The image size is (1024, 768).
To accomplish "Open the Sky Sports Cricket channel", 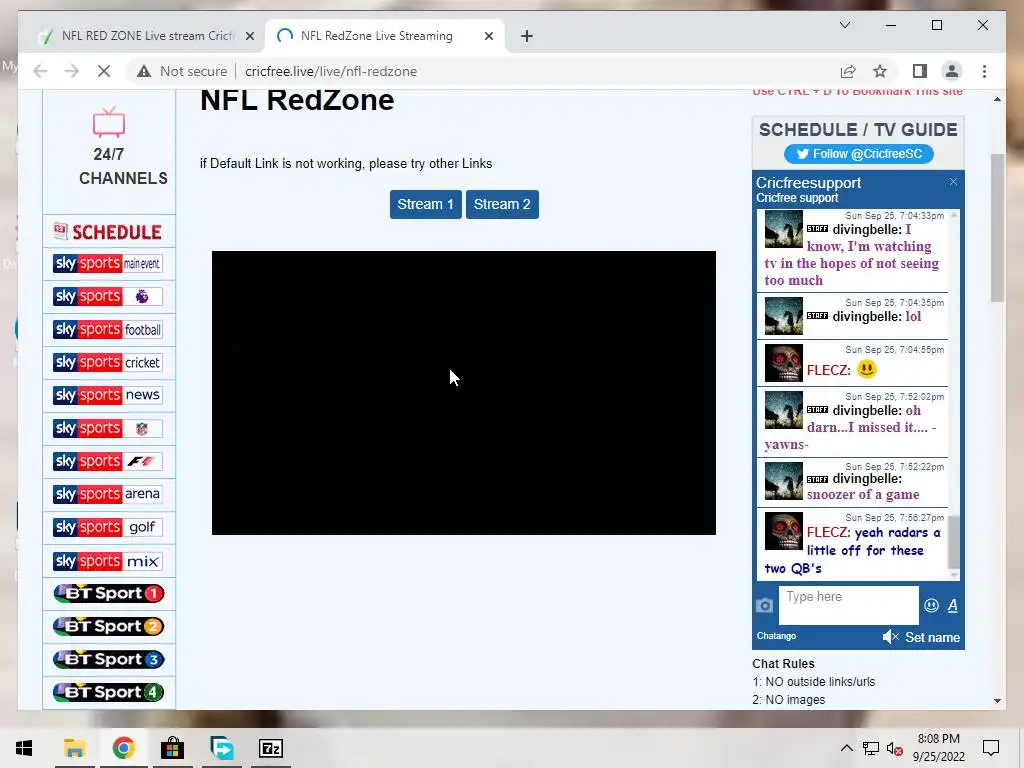I will click(x=108, y=362).
